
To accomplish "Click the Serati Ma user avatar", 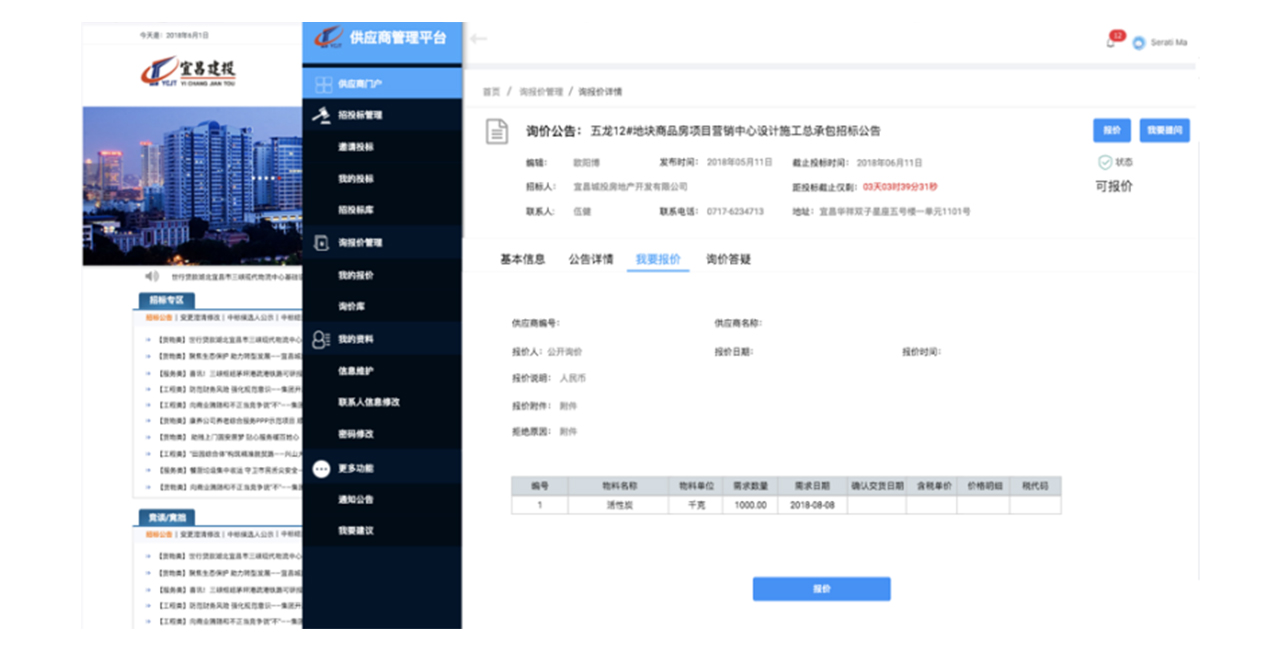I will (1139, 43).
